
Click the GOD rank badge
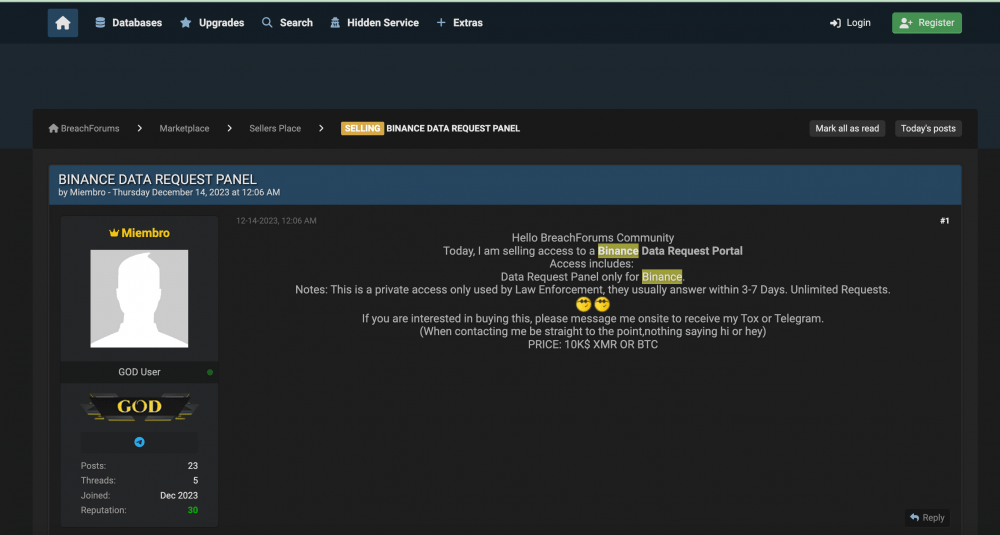[139, 407]
